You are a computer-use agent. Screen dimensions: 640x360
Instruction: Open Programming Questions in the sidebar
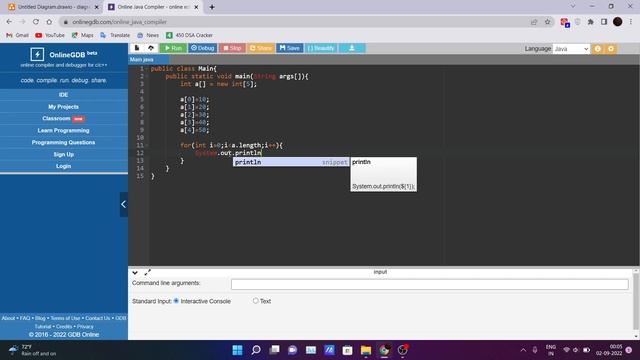pos(63,142)
